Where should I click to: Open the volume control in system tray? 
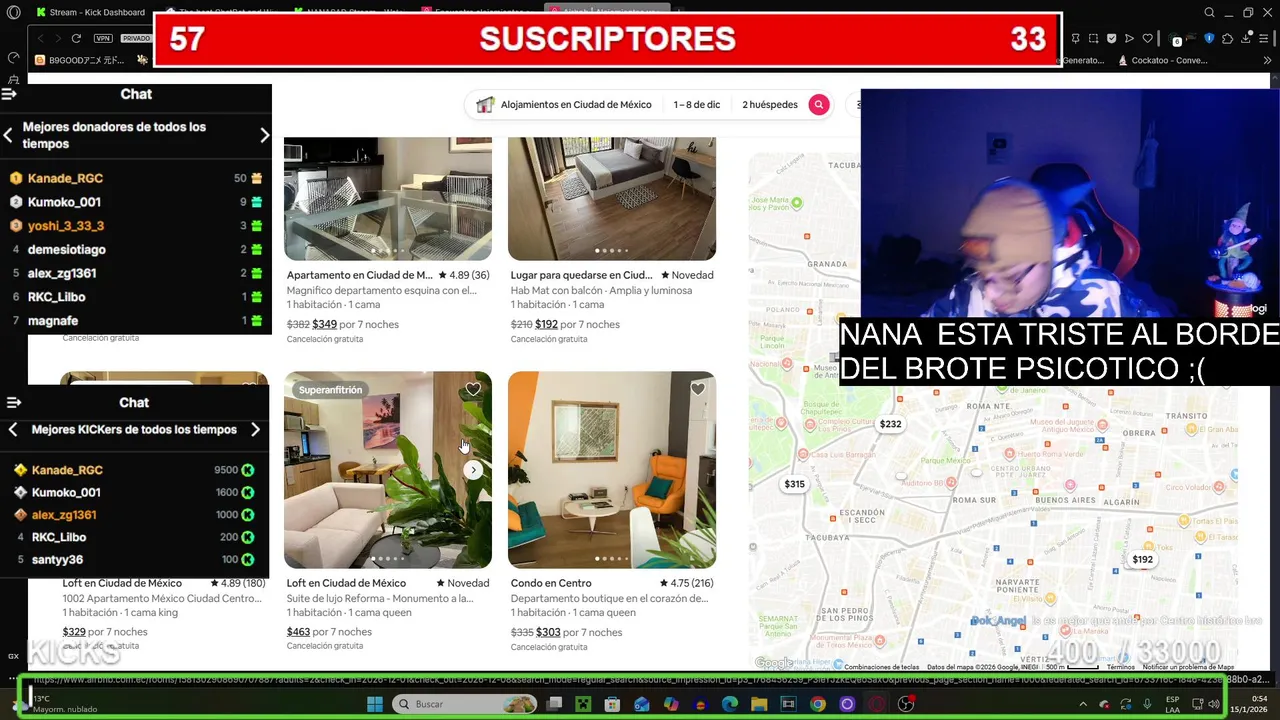point(1214,704)
